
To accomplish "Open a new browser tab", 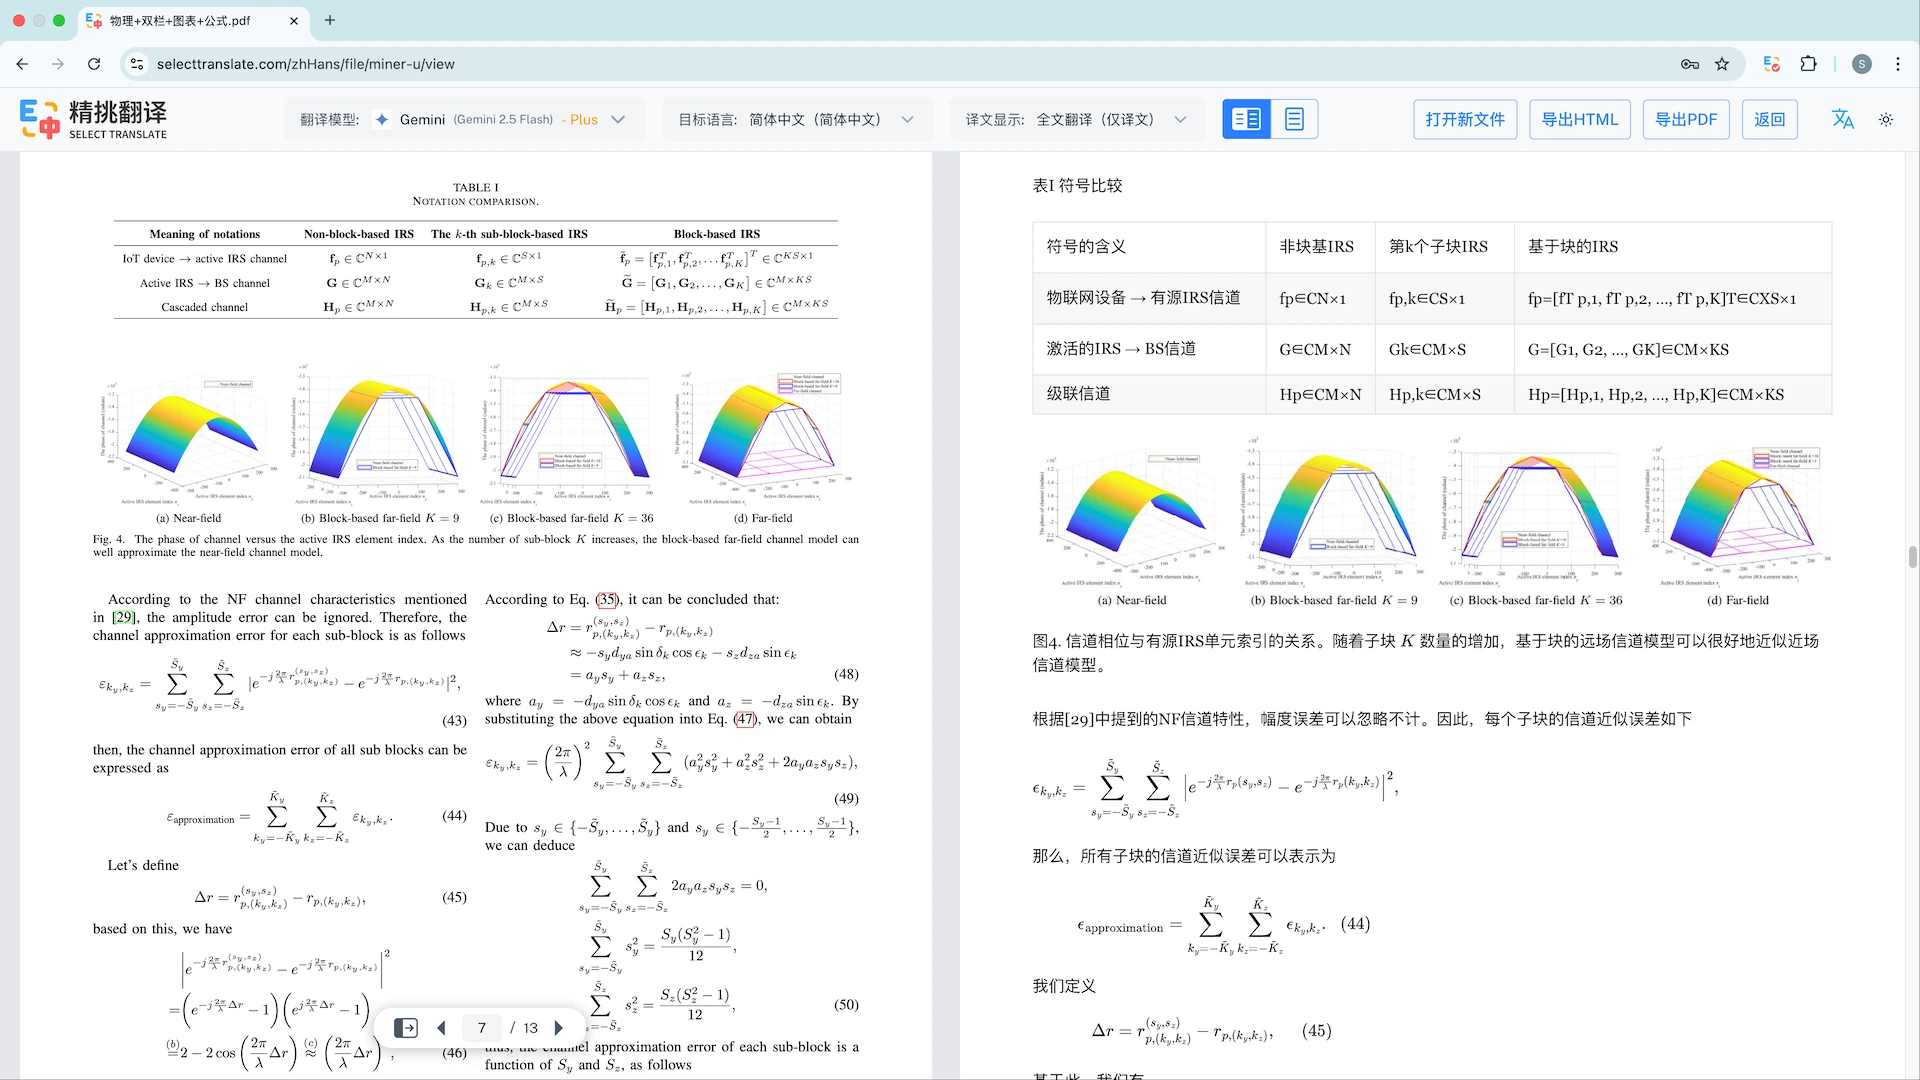I will pyautogui.click(x=330, y=20).
